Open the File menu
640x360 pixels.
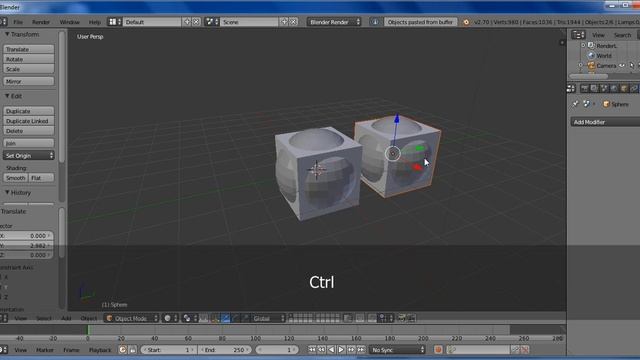(x=18, y=22)
